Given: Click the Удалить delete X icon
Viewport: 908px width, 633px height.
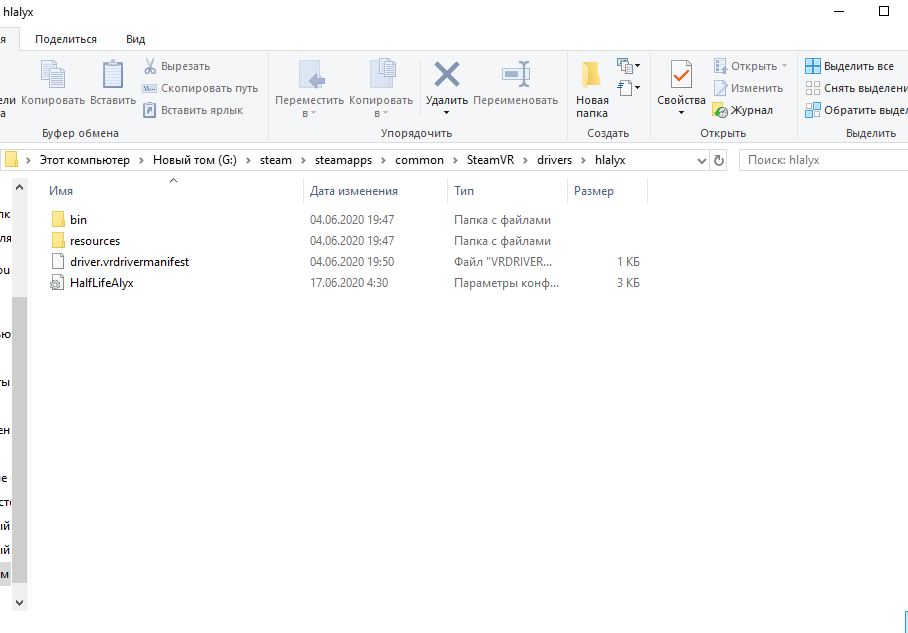Looking at the screenshot, I should click(446, 74).
